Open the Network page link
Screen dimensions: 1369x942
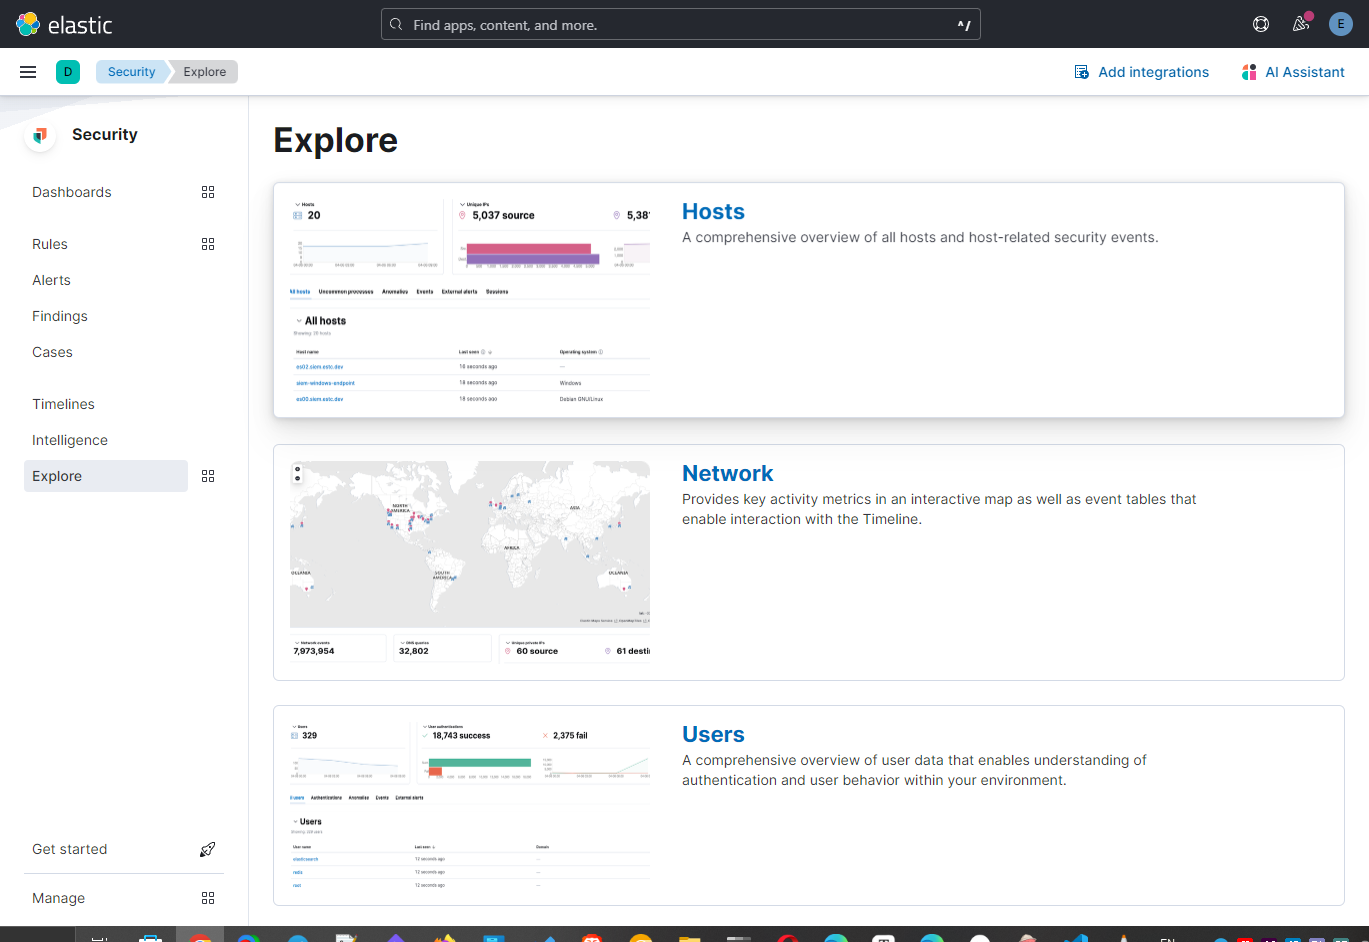(728, 473)
